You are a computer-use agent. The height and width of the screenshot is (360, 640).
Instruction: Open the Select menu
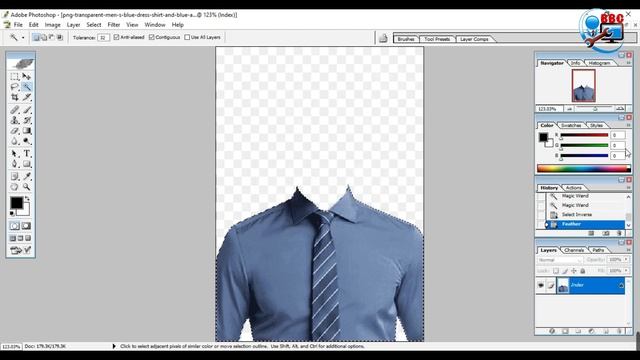(x=93, y=25)
